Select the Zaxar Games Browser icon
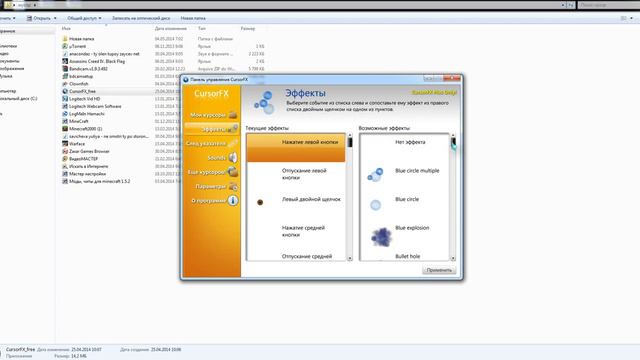Image resolution: width=640 pixels, height=360 pixels. tap(65, 151)
